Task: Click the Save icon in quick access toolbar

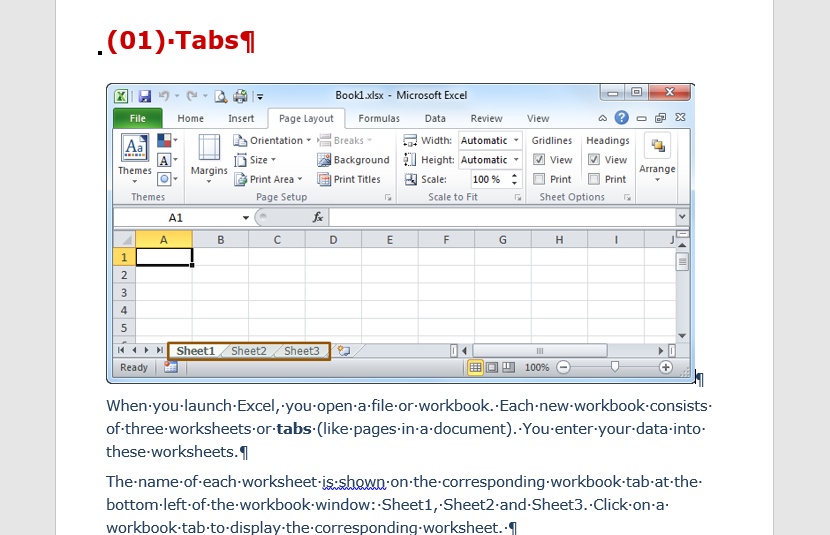Action: click(x=144, y=96)
